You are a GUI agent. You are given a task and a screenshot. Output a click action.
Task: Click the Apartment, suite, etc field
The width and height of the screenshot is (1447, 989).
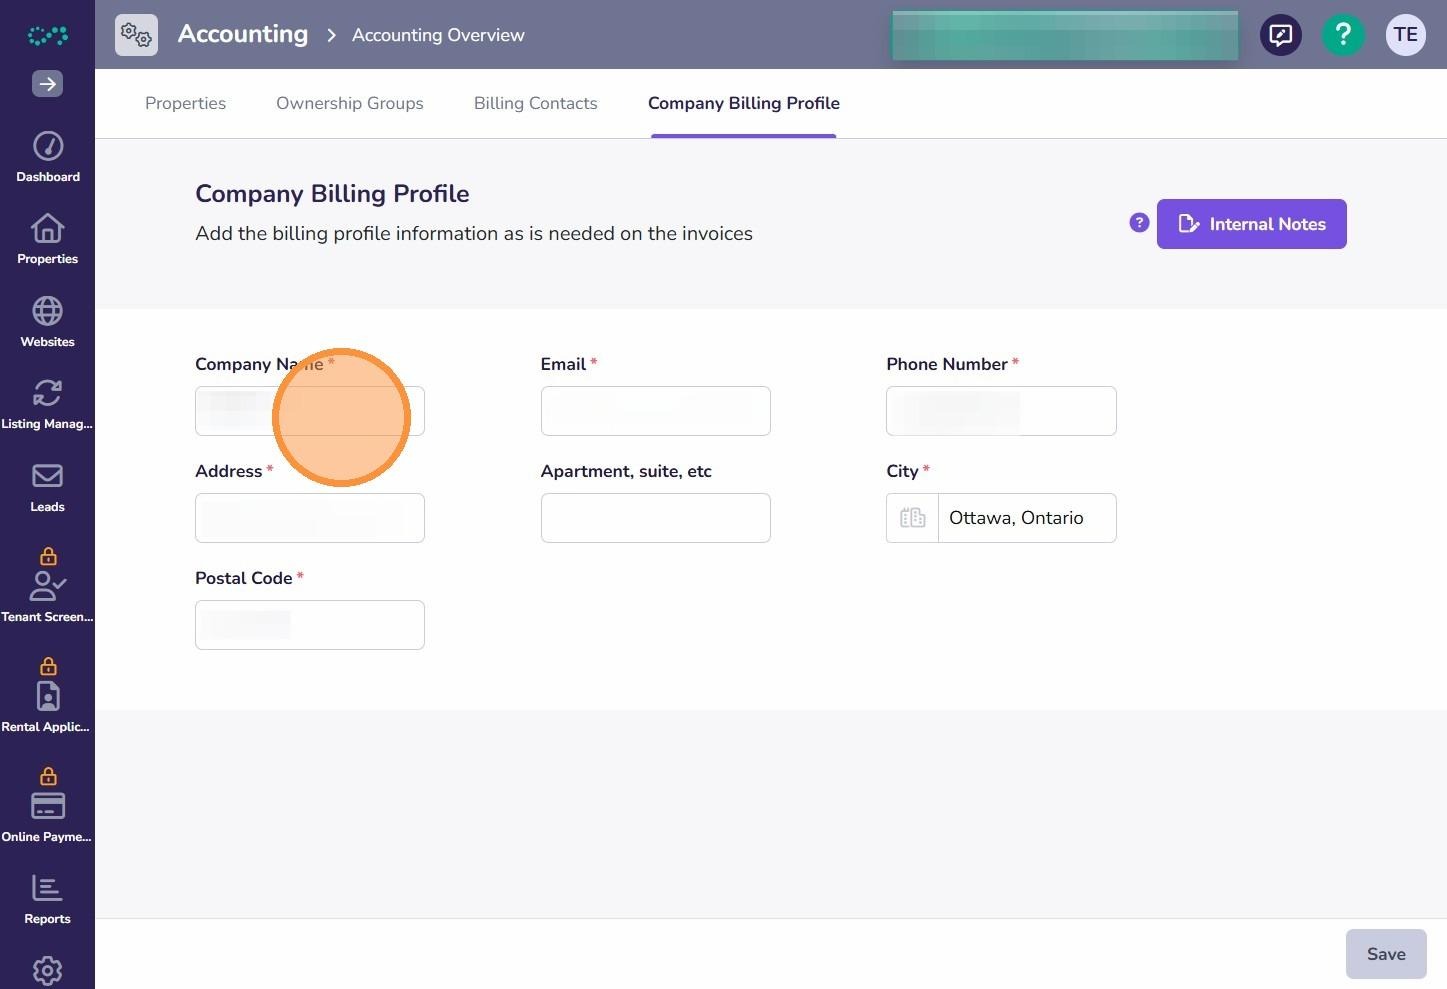[656, 518]
